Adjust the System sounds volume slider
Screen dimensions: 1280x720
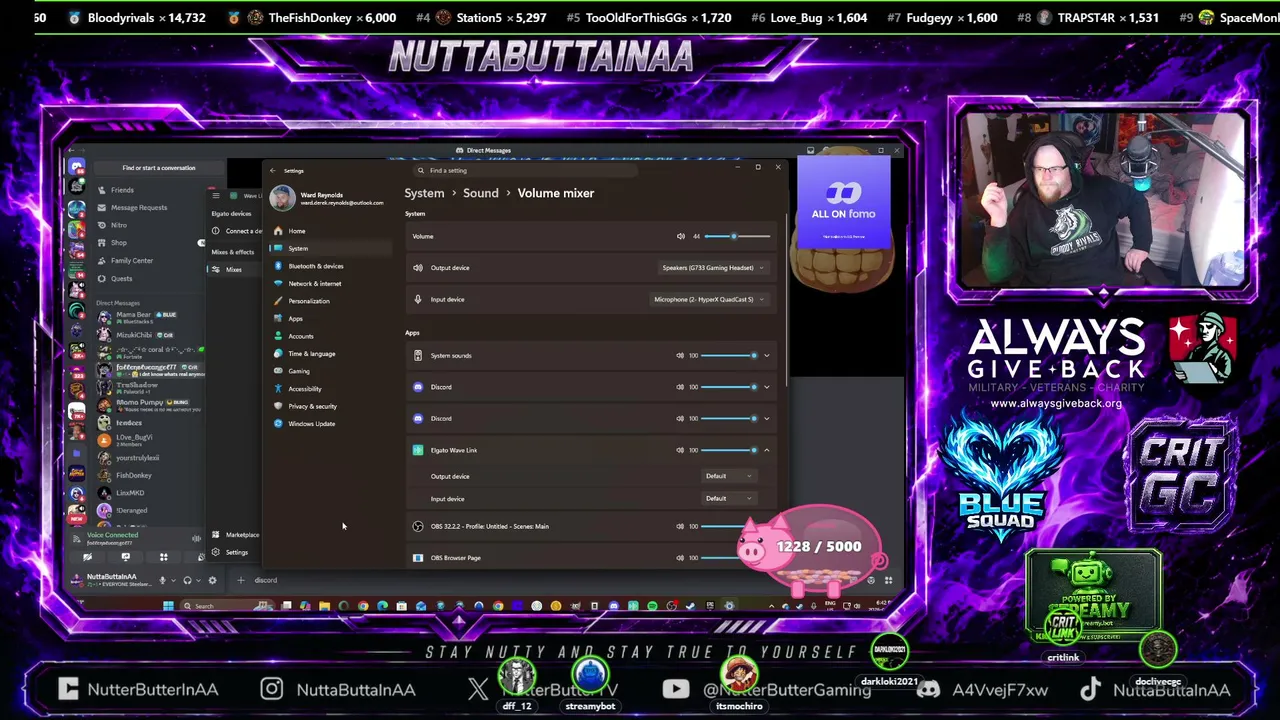pyautogui.click(x=729, y=355)
